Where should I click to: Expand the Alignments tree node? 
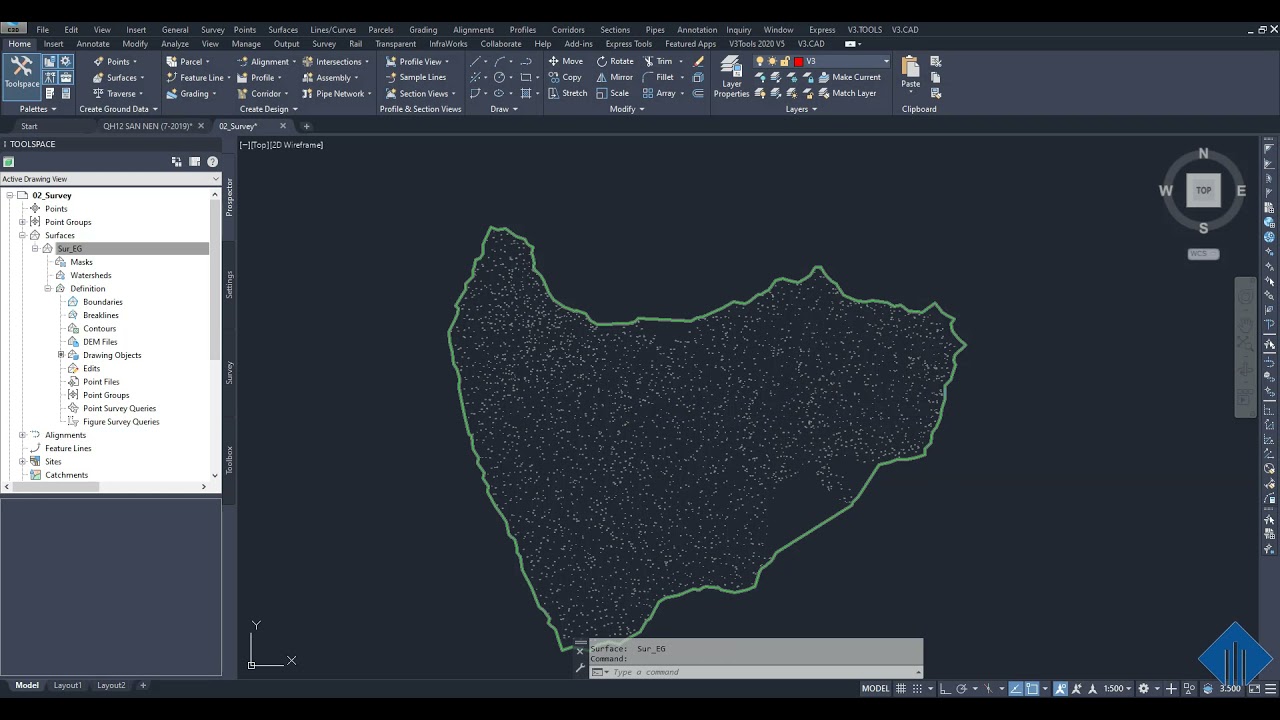click(22, 435)
